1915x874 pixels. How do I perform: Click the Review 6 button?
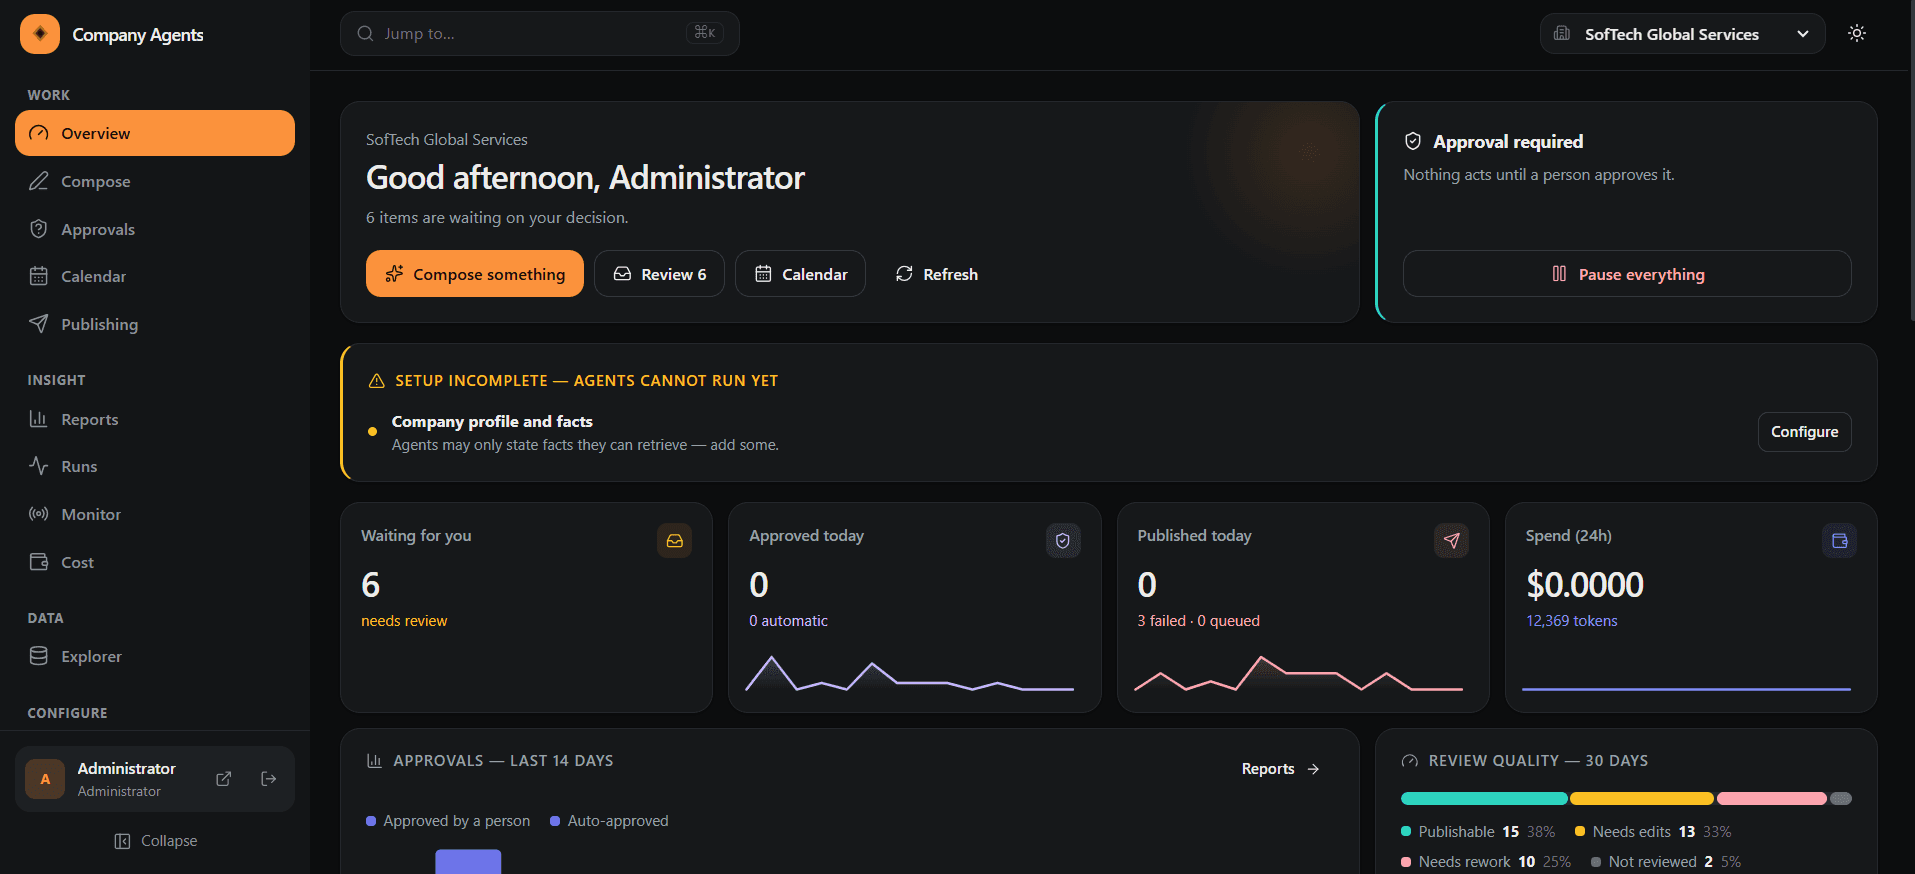point(659,274)
